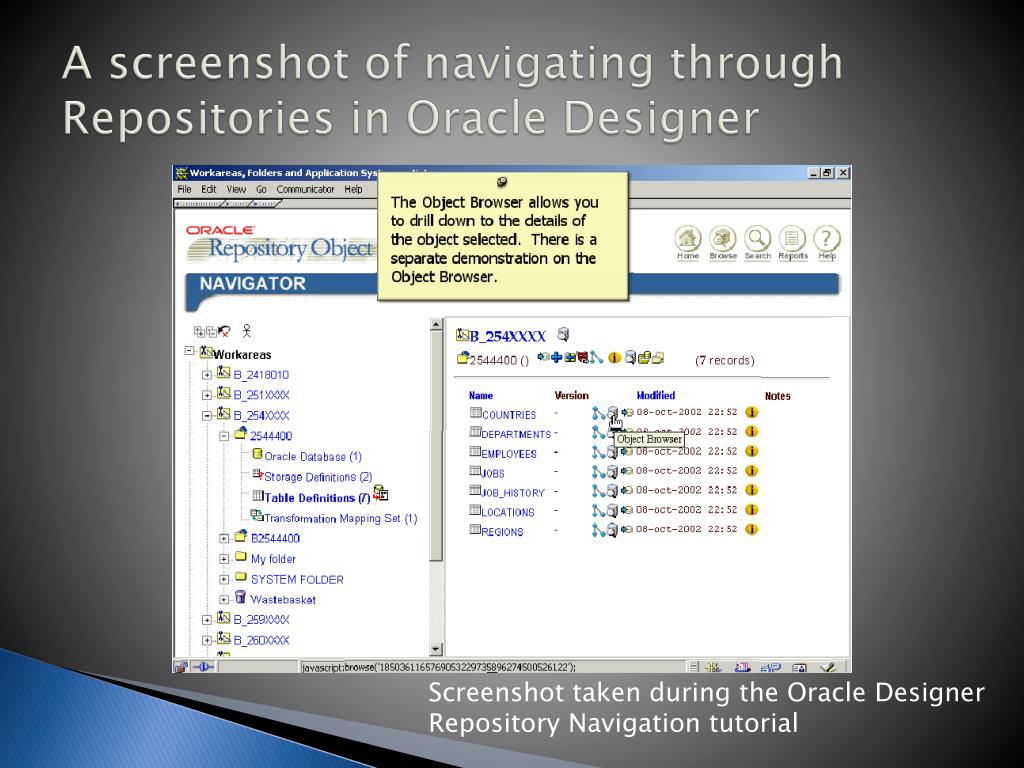
Task: Click the security lock icon in status bar
Action: pyautogui.click(x=181, y=667)
